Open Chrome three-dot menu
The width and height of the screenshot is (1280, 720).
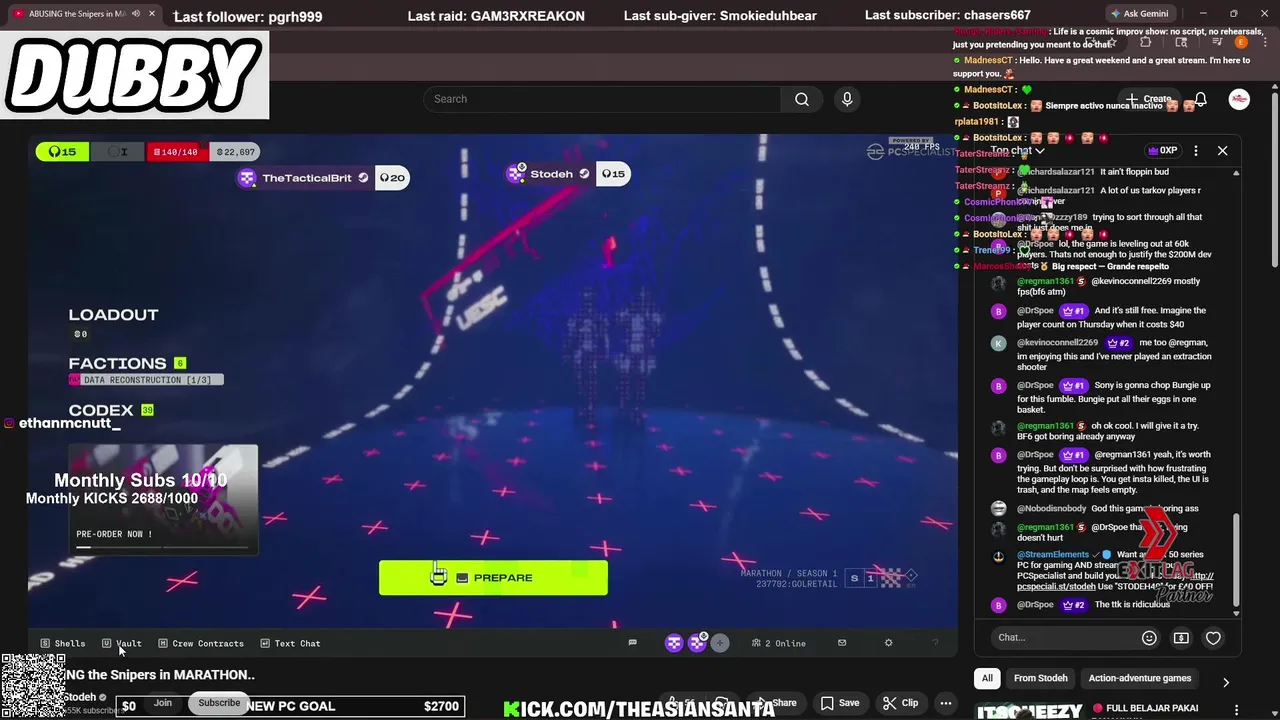click(1265, 42)
